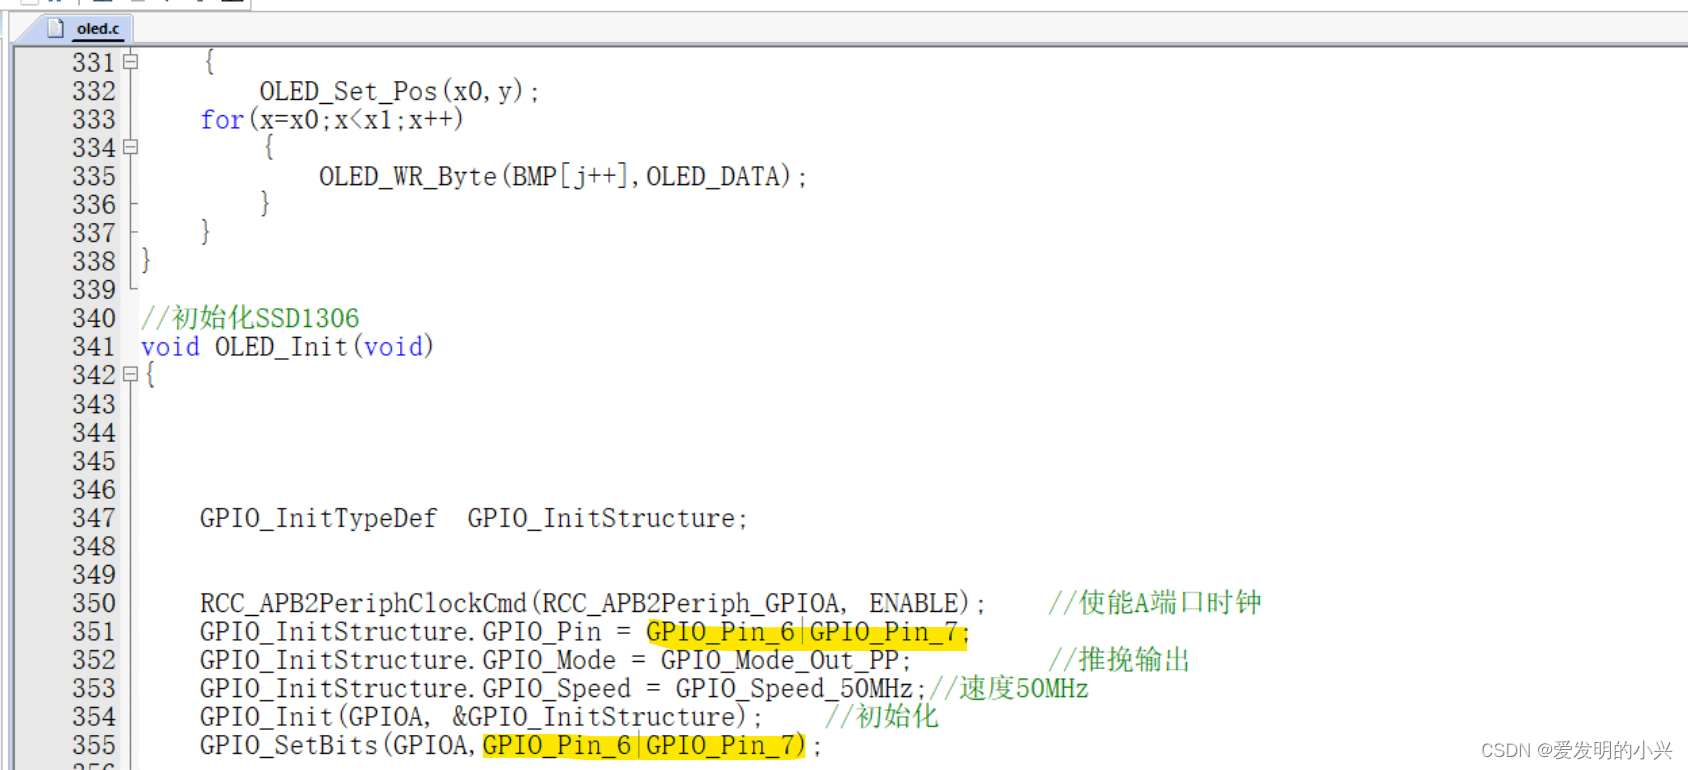
Task: Click the 'ENABLE' argument on line 350
Action: tap(914, 603)
